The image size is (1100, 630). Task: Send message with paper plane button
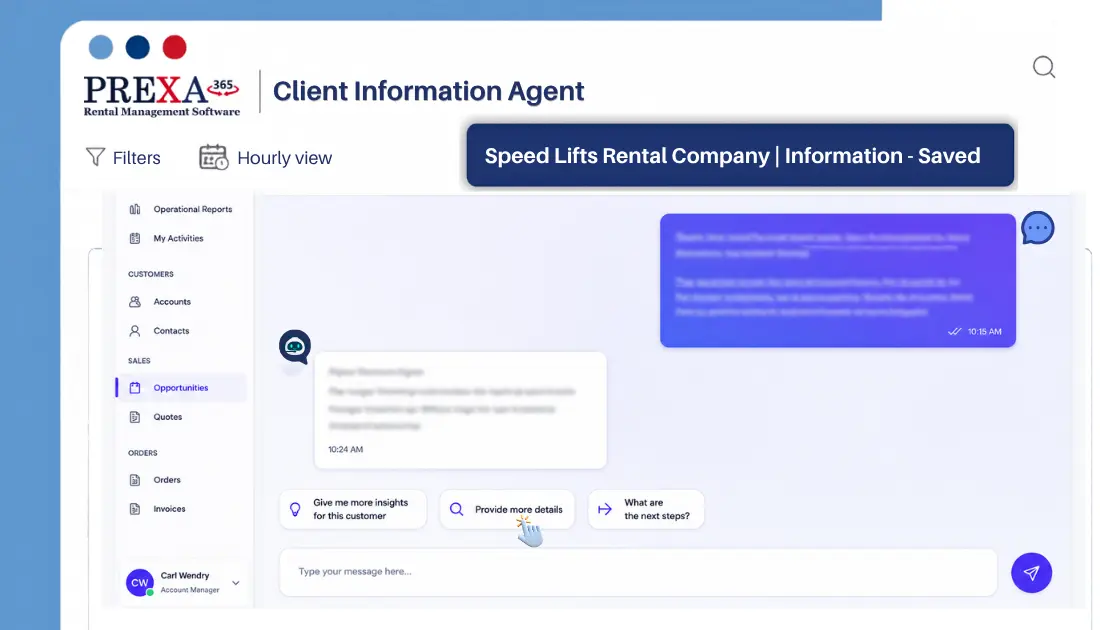1031,572
